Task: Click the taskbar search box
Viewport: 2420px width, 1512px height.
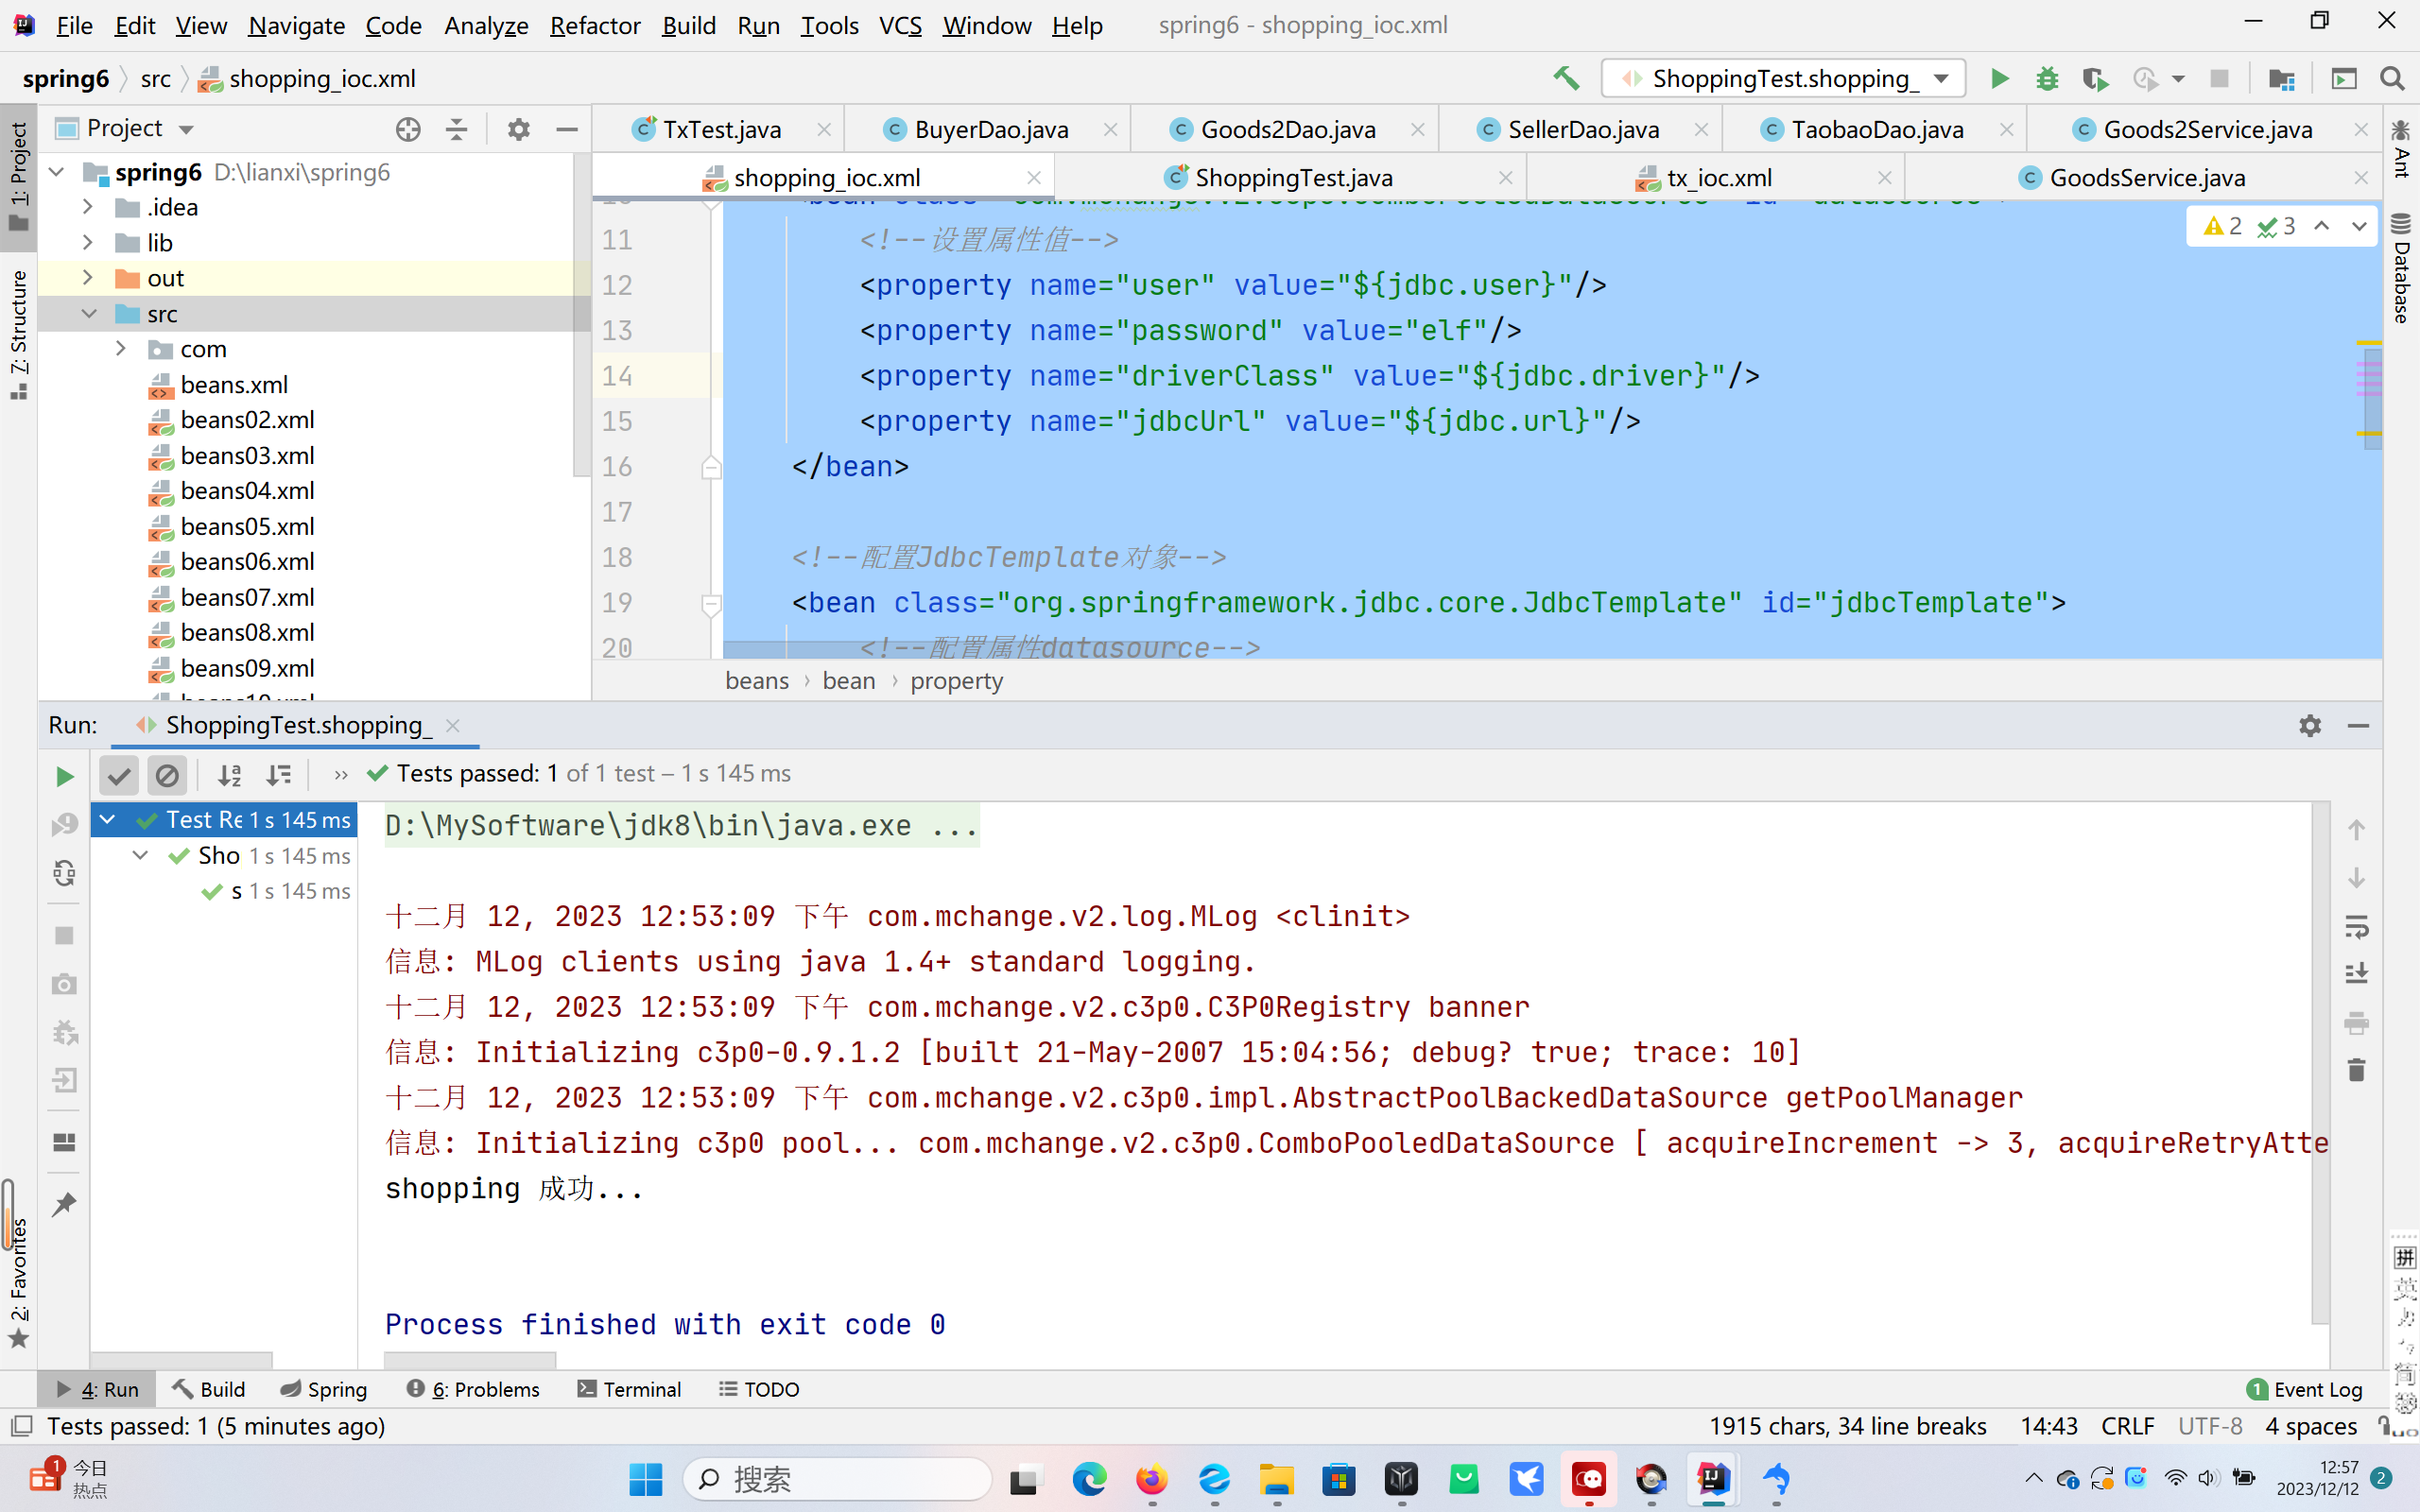Action: point(838,1478)
